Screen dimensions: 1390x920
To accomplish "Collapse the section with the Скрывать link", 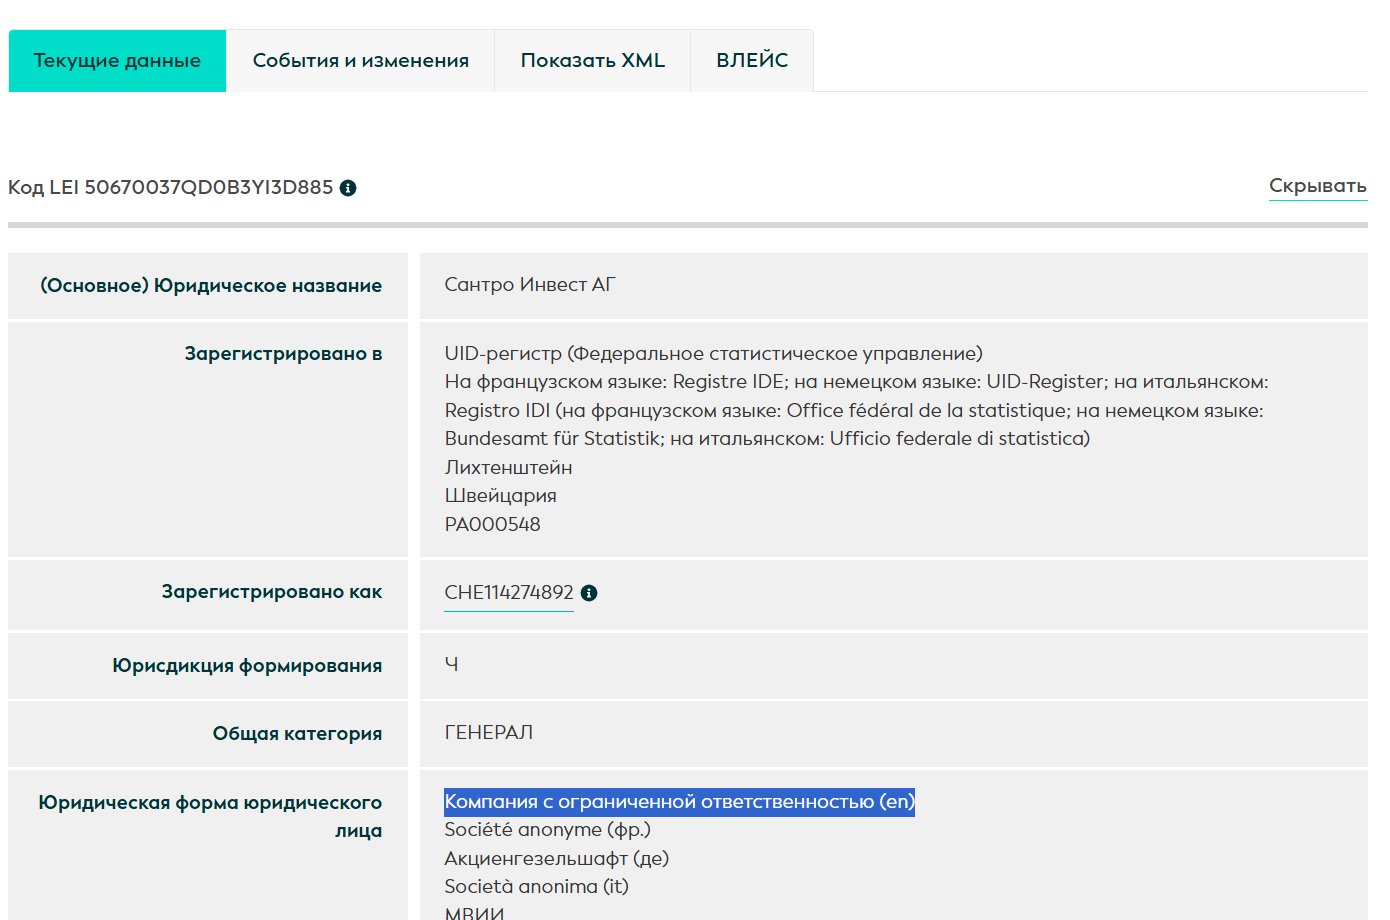I will [1317, 186].
